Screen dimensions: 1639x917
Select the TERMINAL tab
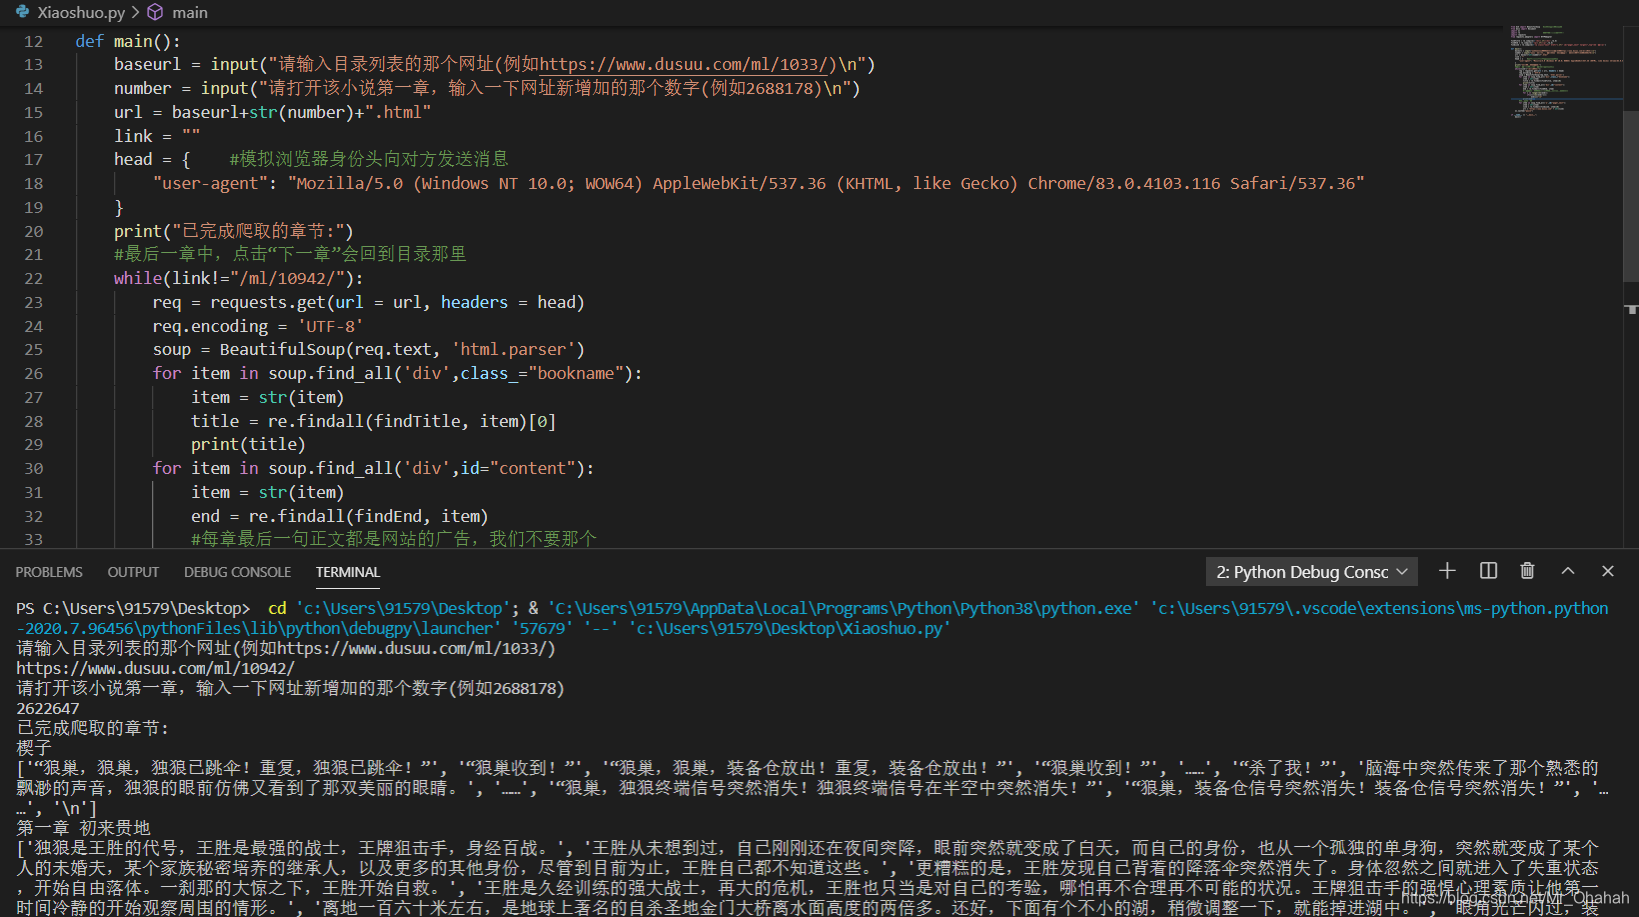tap(348, 572)
